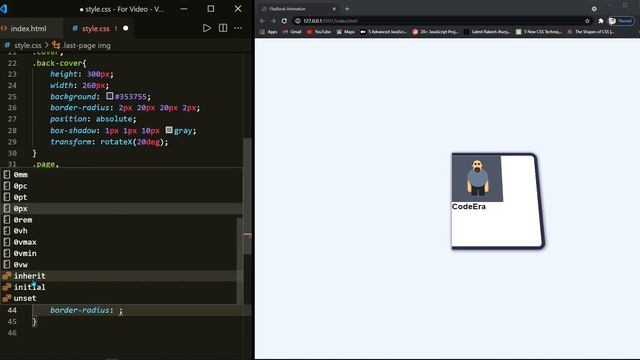The width and height of the screenshot is (640, 360).
Task: Click the VS Code logo in title bar
Action: (x=4, y=9)
